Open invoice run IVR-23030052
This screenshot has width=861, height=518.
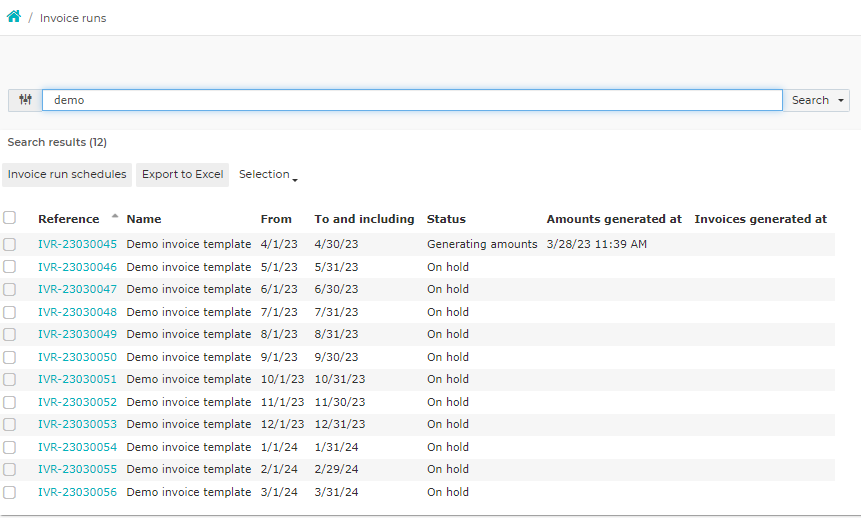click(77, 402)
